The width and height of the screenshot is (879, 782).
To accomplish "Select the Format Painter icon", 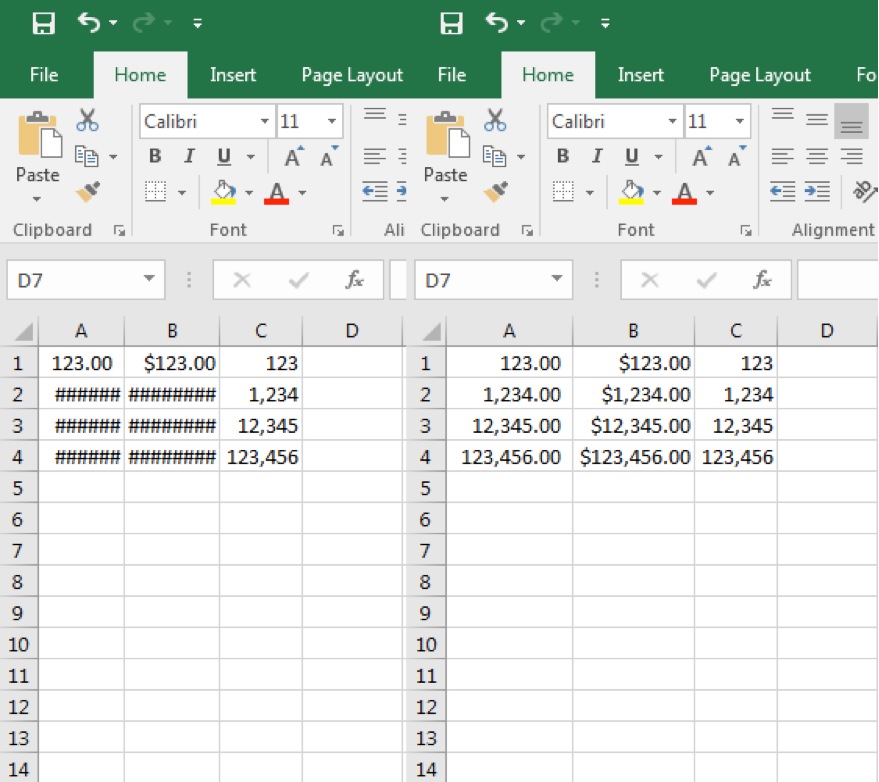I will [x=88, y=191].
